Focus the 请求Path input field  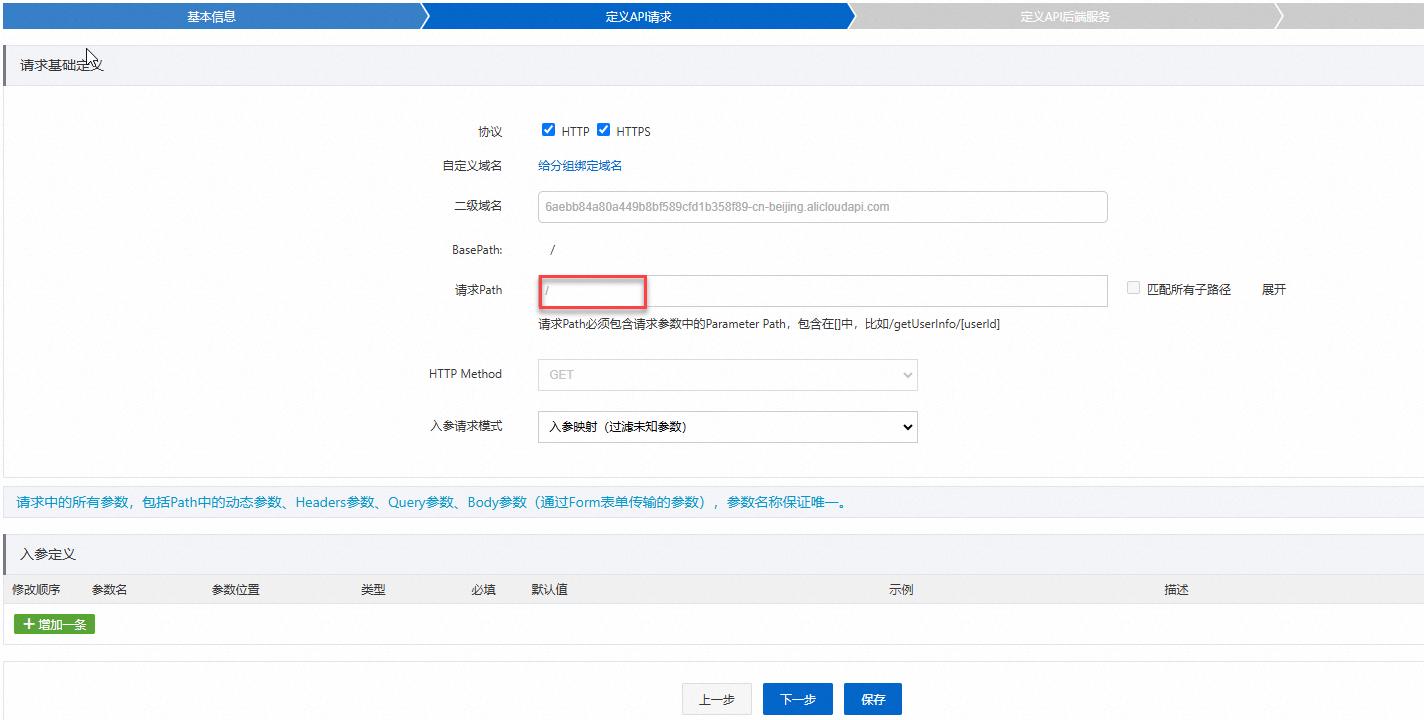(x=822, y=291)
